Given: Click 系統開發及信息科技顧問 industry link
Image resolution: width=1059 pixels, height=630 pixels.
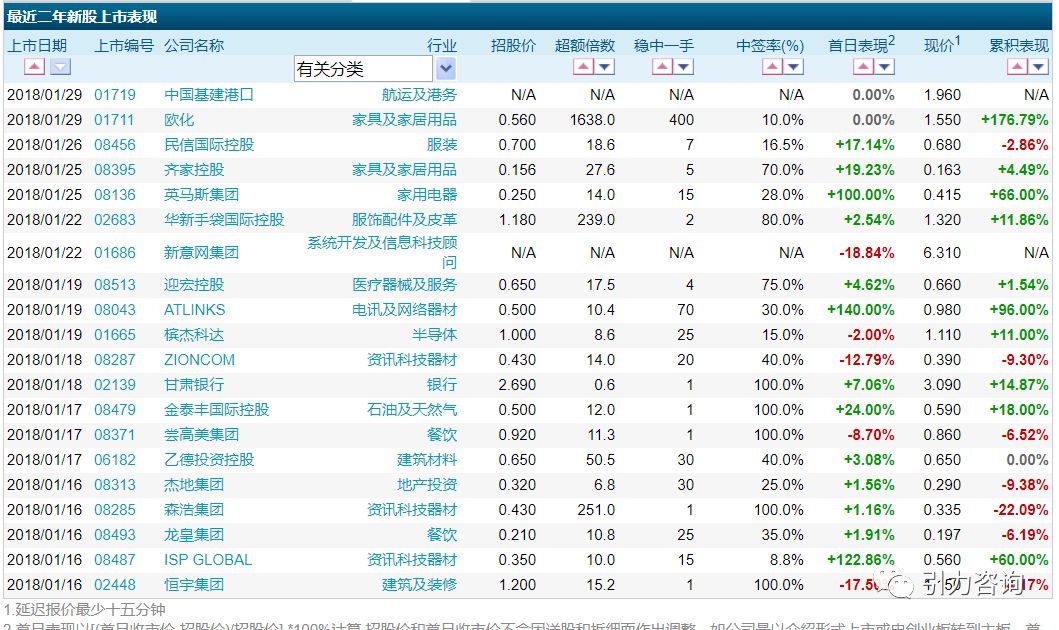Looking at the screenshot, I should (382, 252).
